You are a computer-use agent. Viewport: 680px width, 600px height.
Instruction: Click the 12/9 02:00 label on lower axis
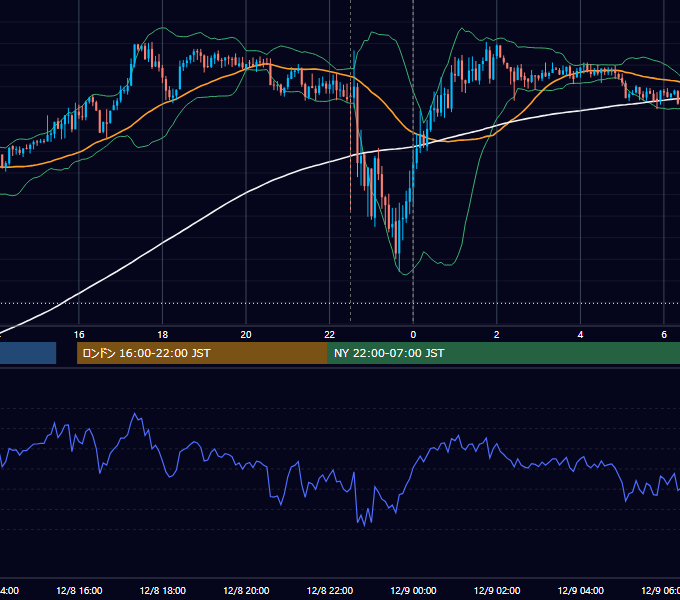coord(497,591)
